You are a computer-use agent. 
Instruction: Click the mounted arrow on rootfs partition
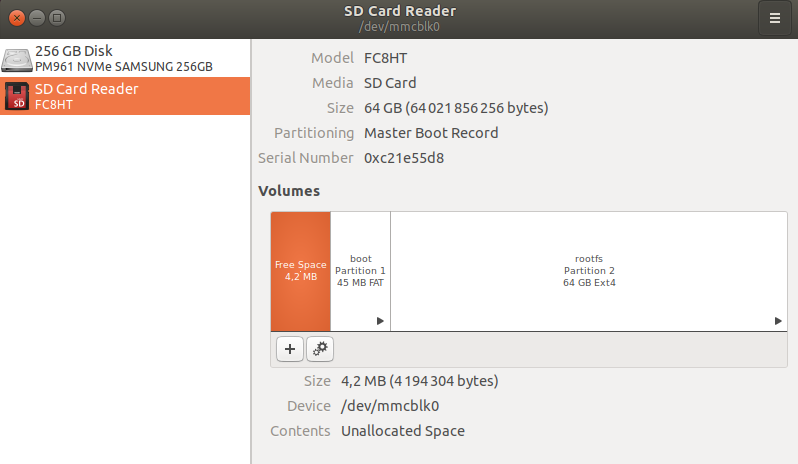tap(778, 321)
